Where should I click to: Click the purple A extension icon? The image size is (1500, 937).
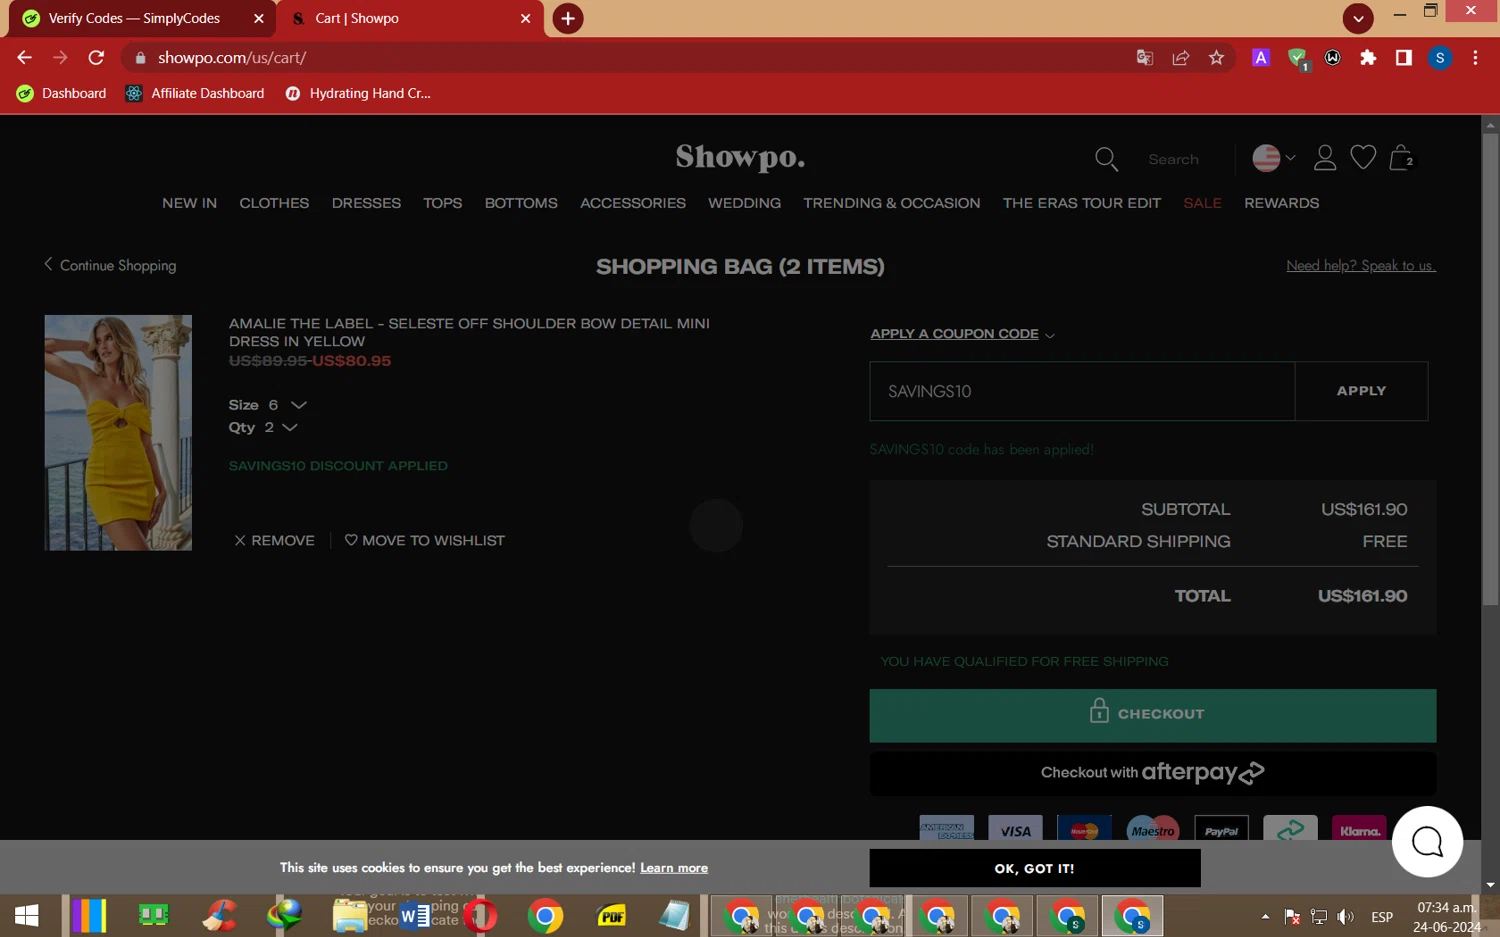1261,58
